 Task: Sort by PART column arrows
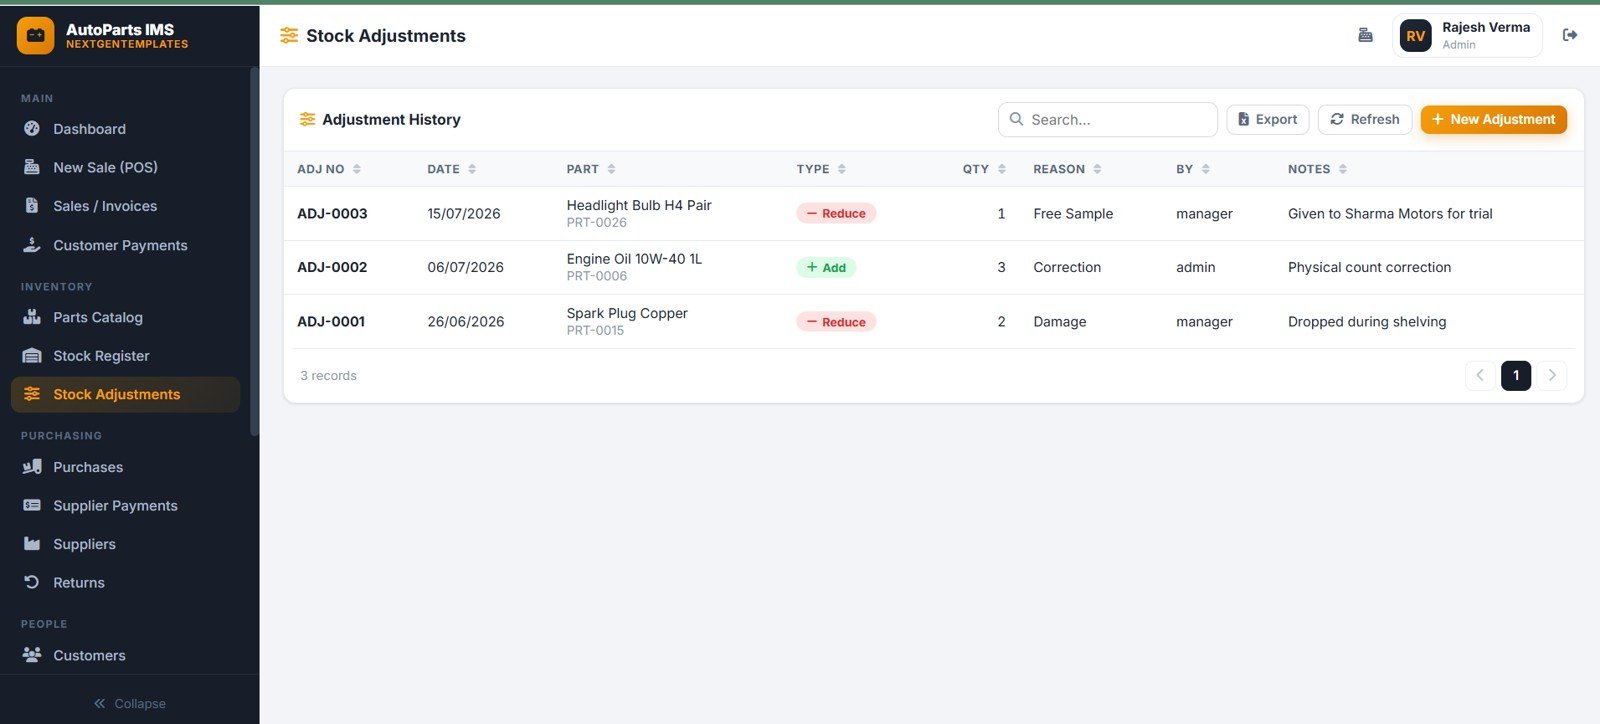(x=611, y=169)
